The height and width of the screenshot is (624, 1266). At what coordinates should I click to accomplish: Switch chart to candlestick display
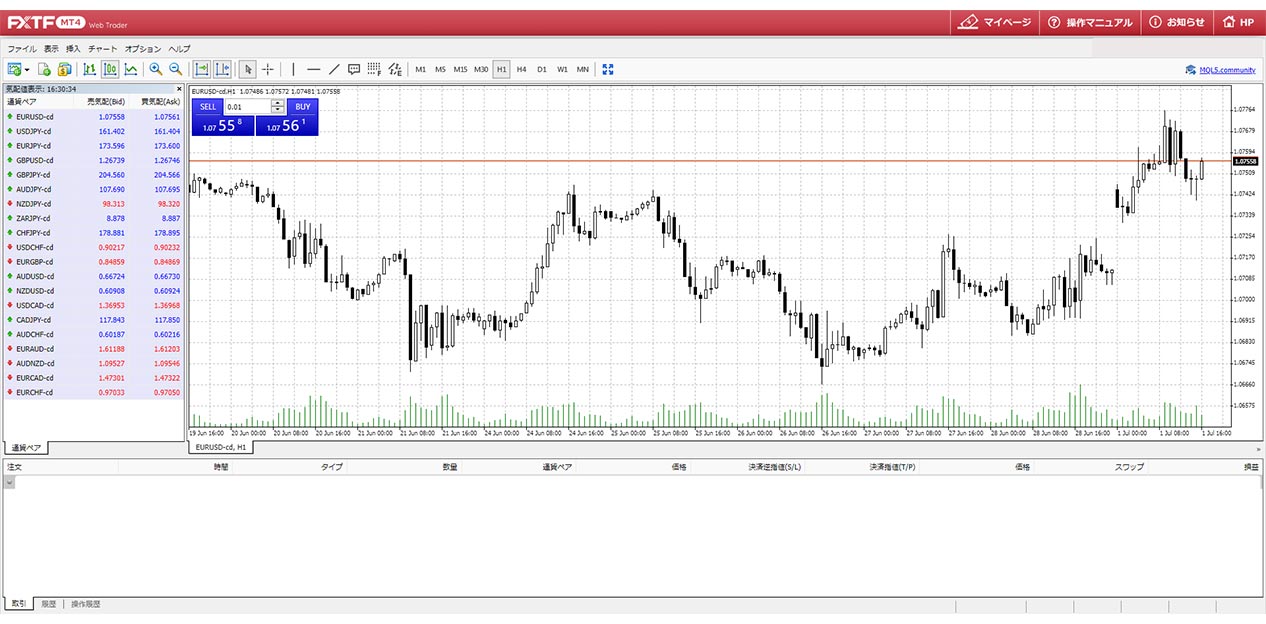click(110, 69)
